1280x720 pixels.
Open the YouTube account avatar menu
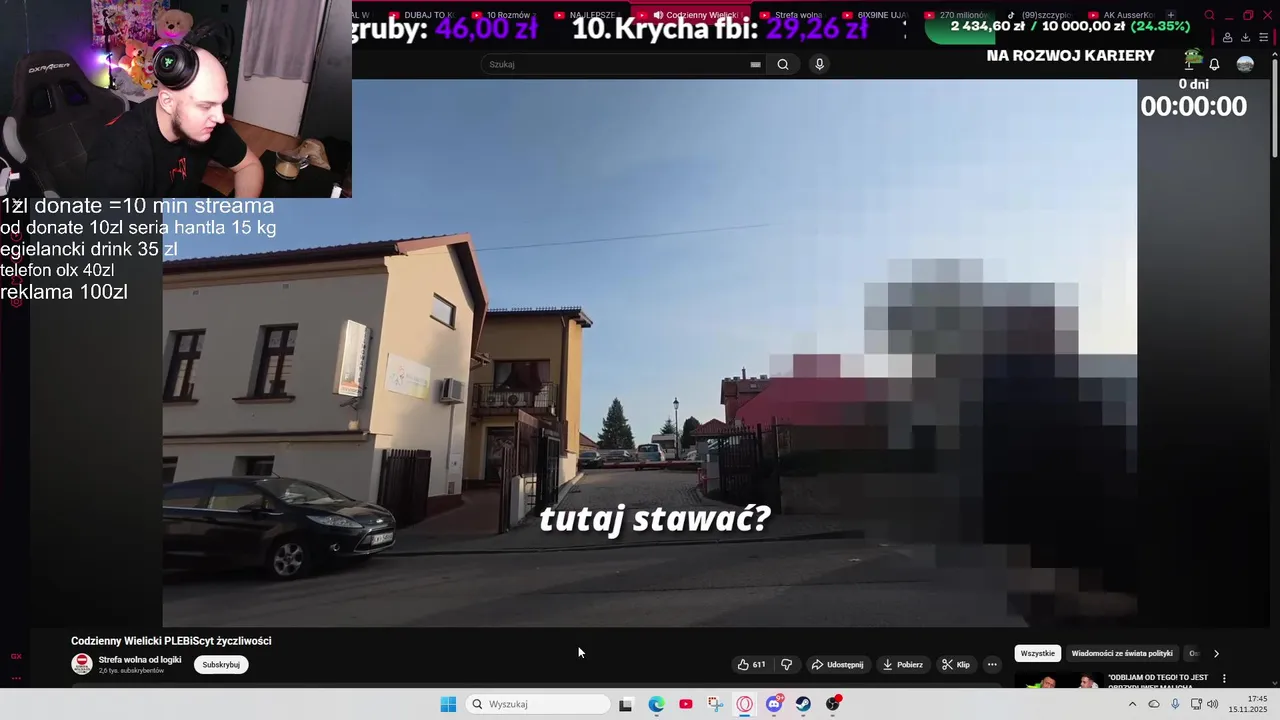click(x=1245, y=64)
